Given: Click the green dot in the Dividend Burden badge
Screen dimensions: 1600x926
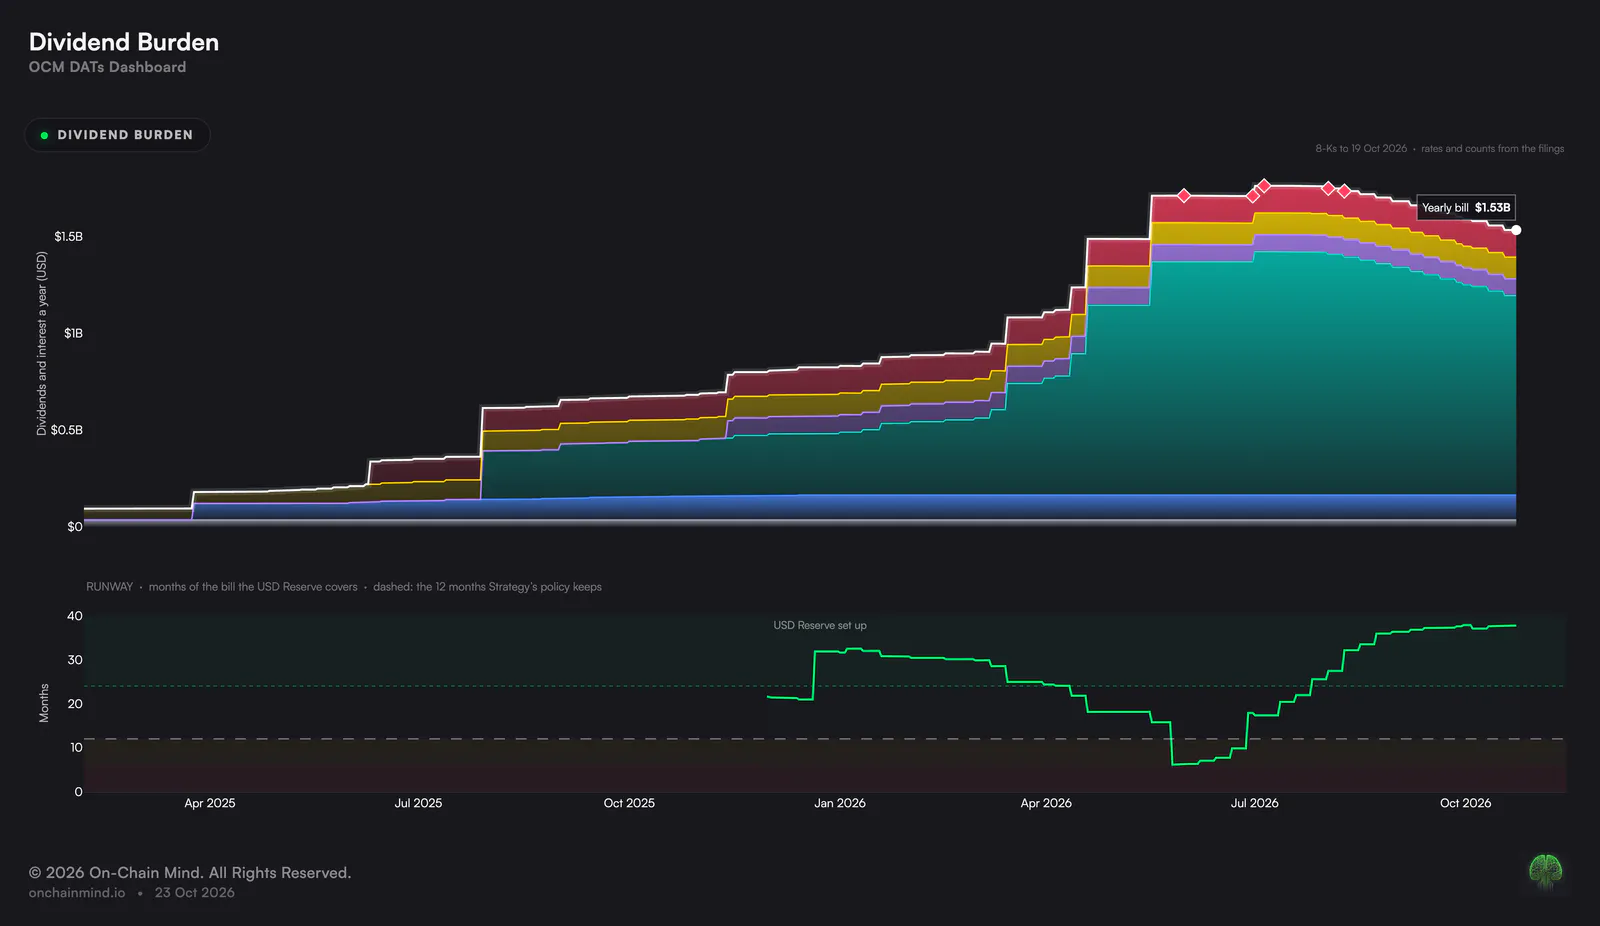Looking at the screenshot, I should (44, 135).
